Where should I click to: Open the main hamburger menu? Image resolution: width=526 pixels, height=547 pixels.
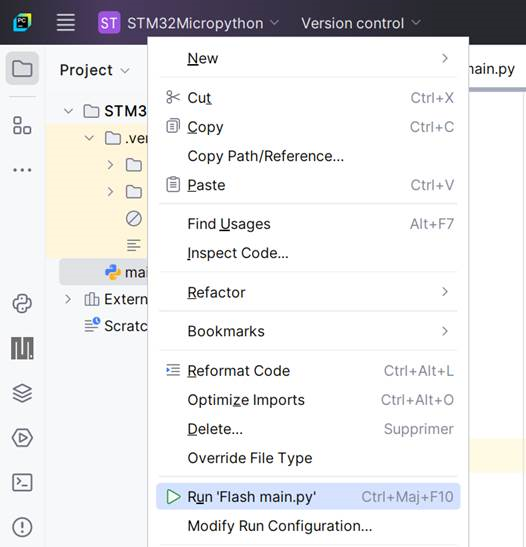point(66,23)
